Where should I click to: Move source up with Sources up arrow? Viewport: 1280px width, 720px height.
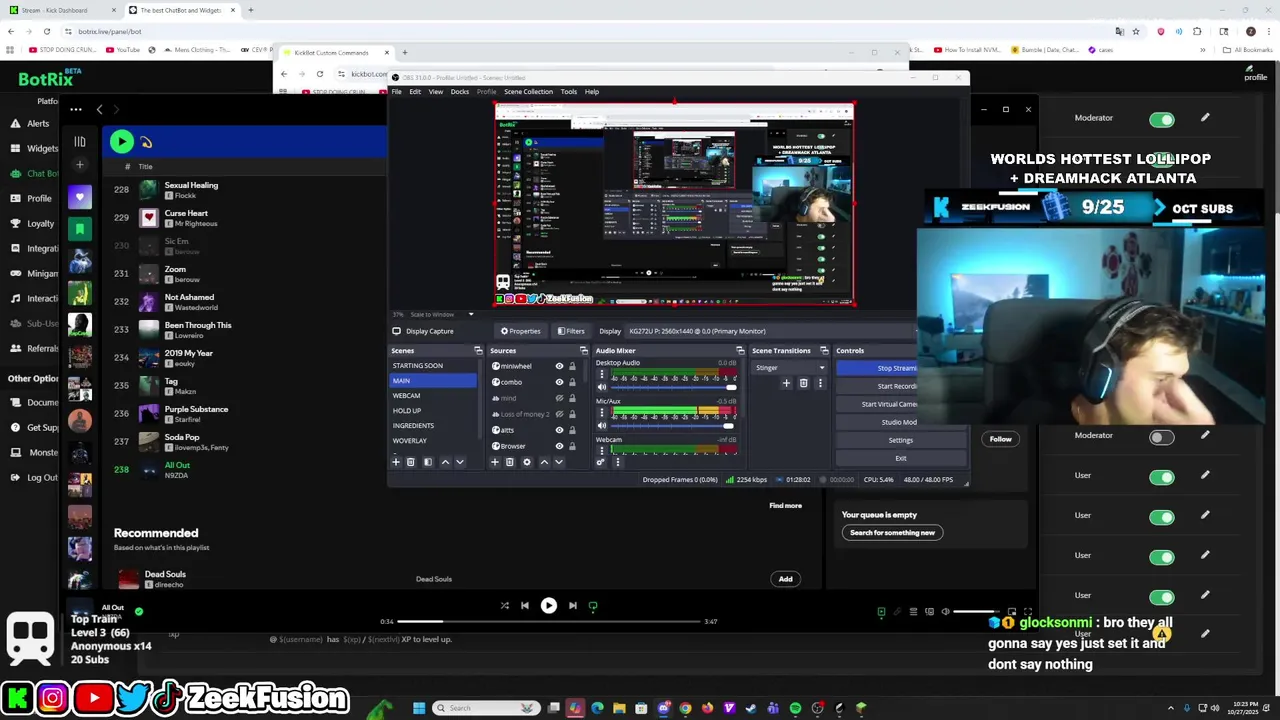544,462
